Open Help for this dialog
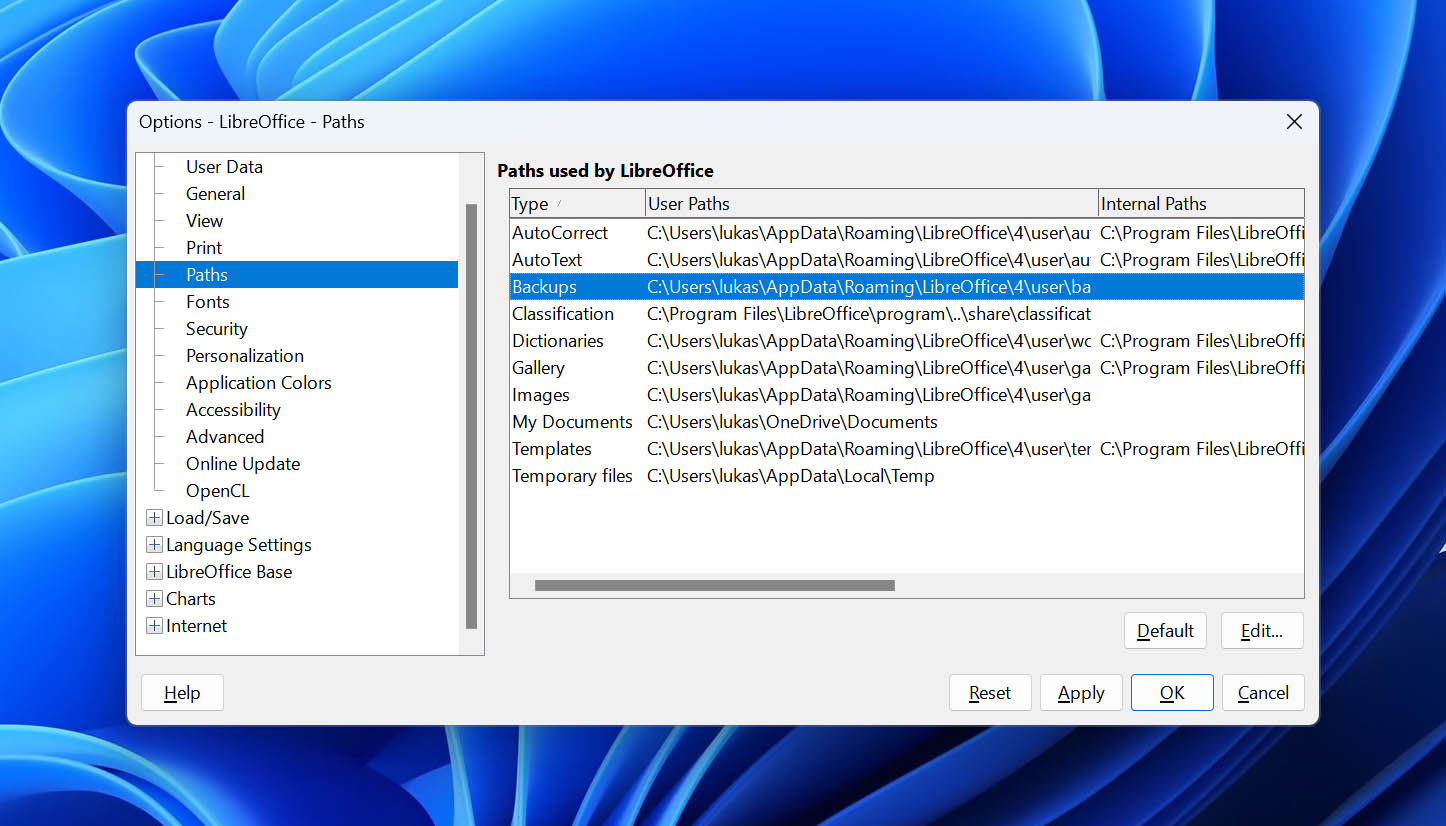Image resolution: width=1446 pixels, height=826 pixels. (x=182, y=693)
